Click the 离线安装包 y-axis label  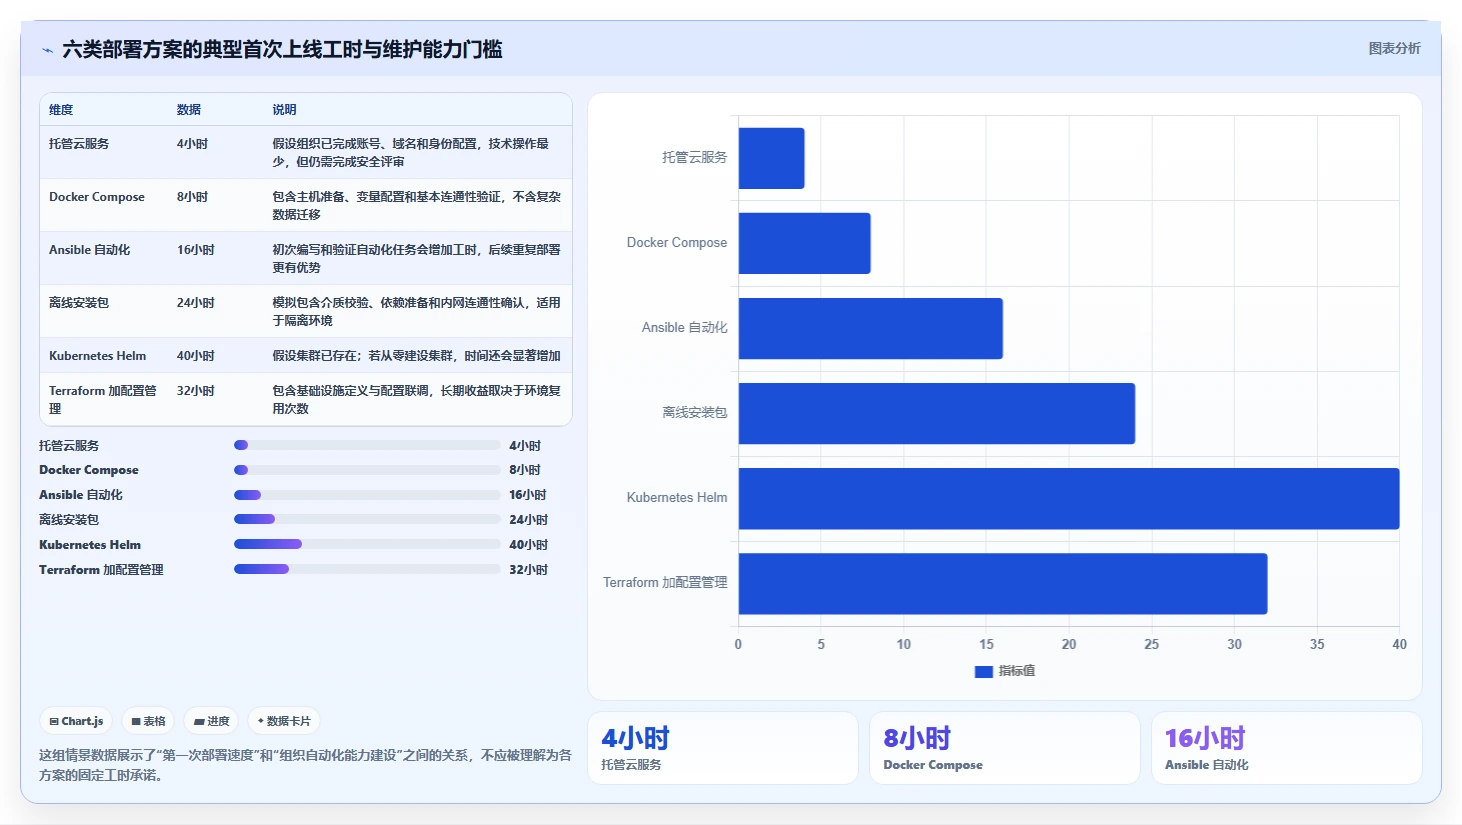coord(695,413)
